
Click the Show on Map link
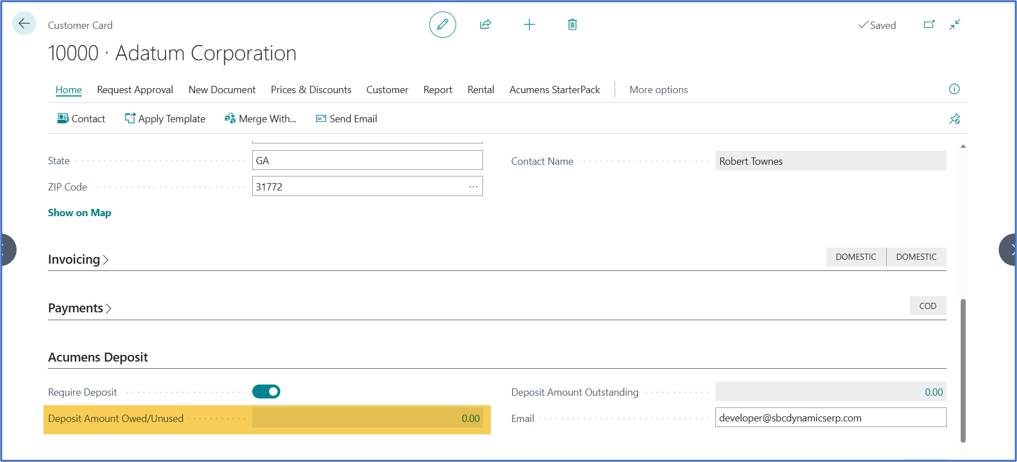[x=80, y=212]
